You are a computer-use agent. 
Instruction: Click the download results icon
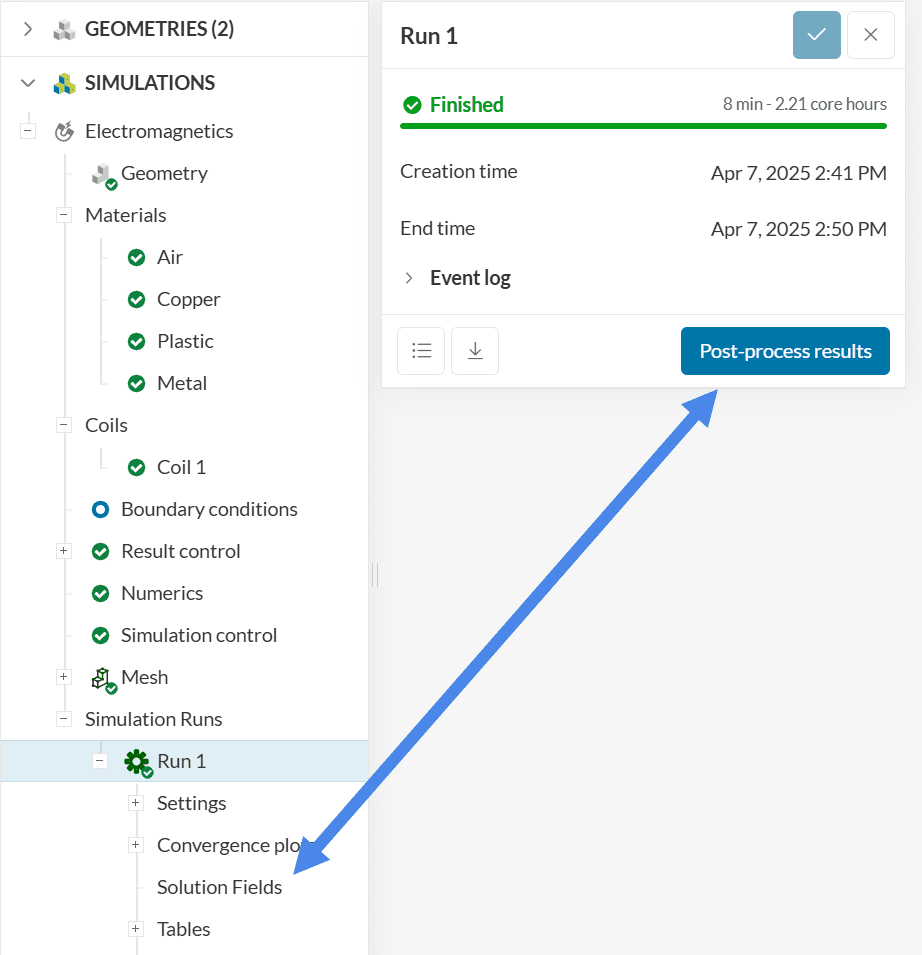click(x=475, y=351)
